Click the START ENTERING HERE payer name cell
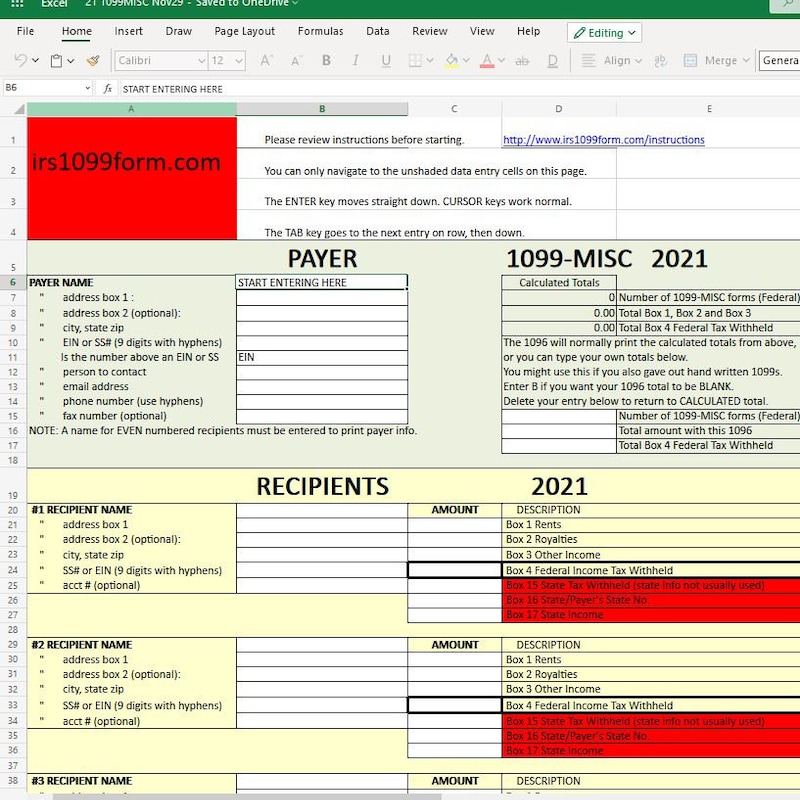Image resolution: width=800 pixels, height=800 pixels. pyautogui.click(x=320, y=281)
